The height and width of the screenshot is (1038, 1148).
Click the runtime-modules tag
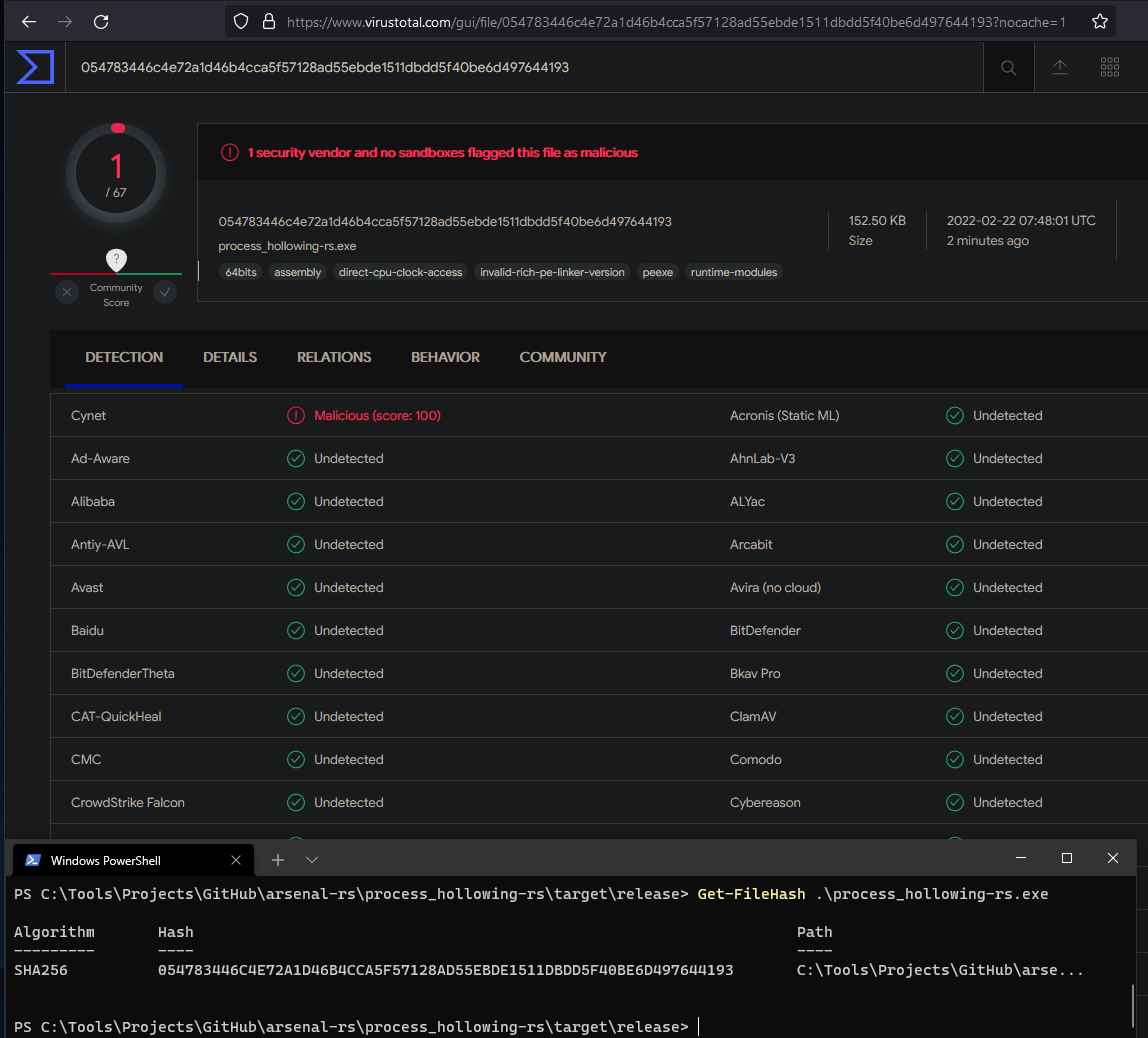[734, 272]
